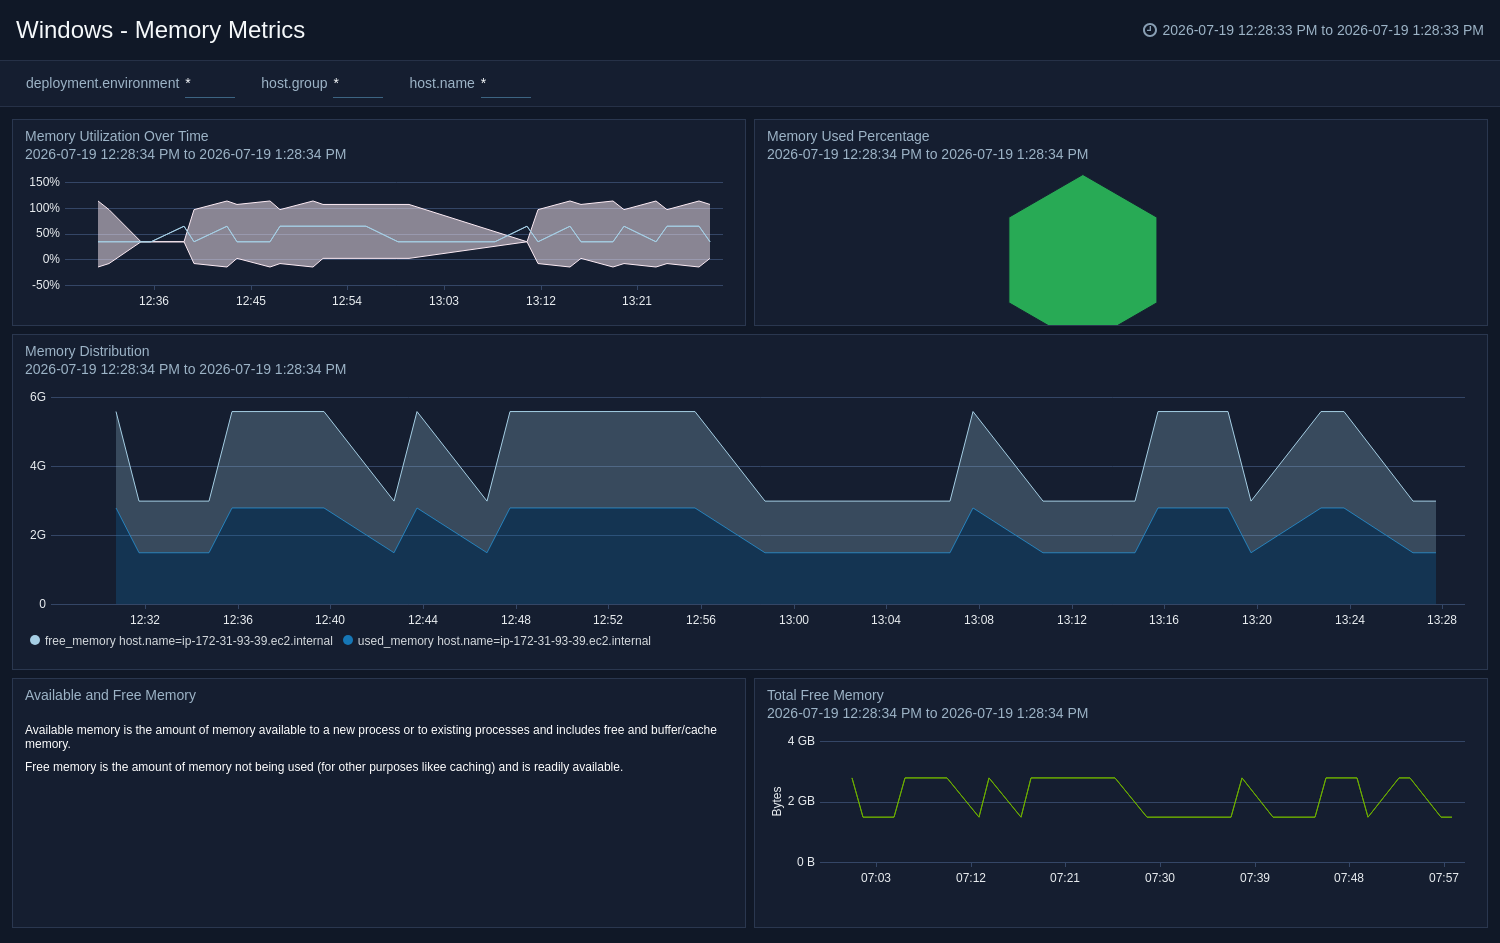Viewport: 1500px width, 943px height.
Task: Select the Total Free Memory panel title
Action: (x=825, y=695)
